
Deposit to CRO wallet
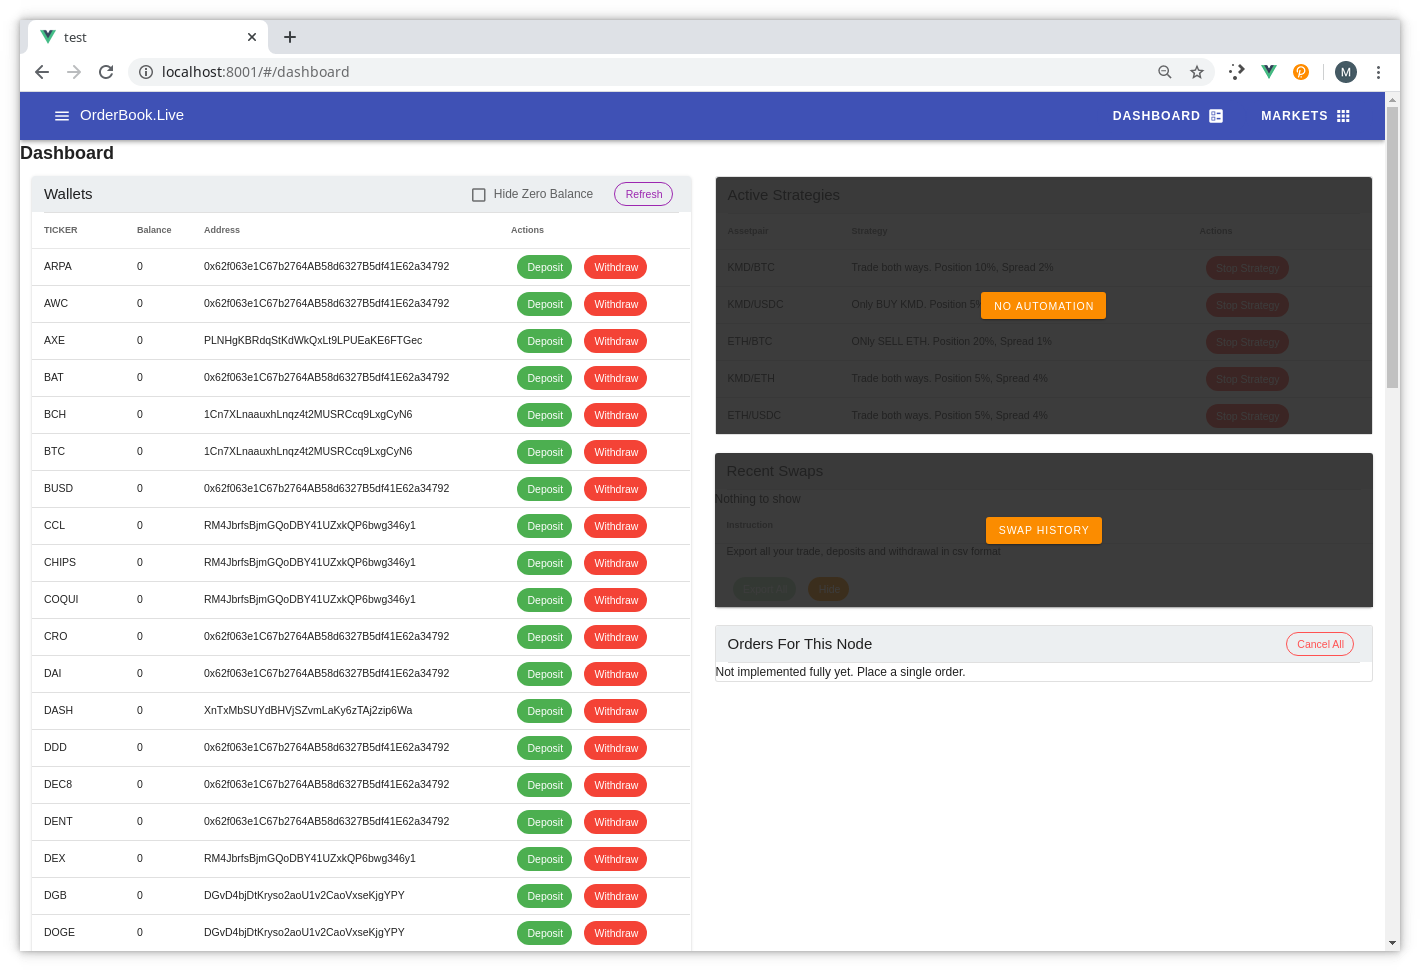[x=545, y=637]
